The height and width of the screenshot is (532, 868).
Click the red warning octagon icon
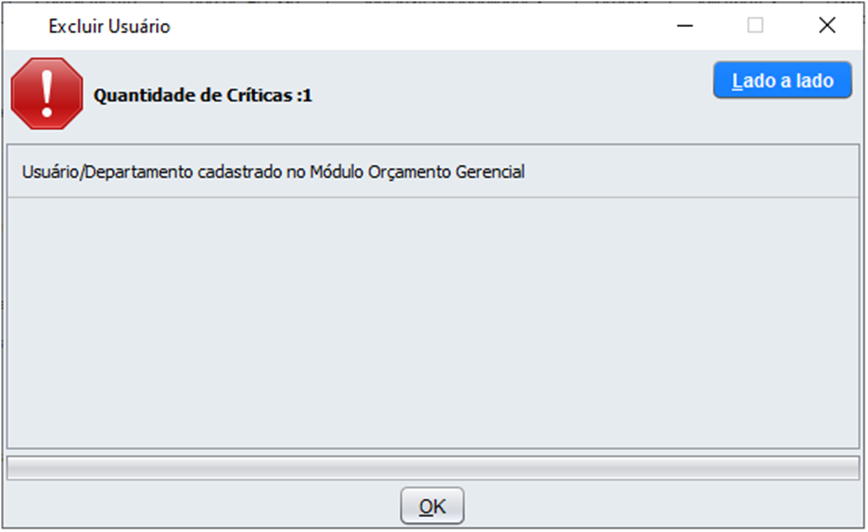(46, 93)
